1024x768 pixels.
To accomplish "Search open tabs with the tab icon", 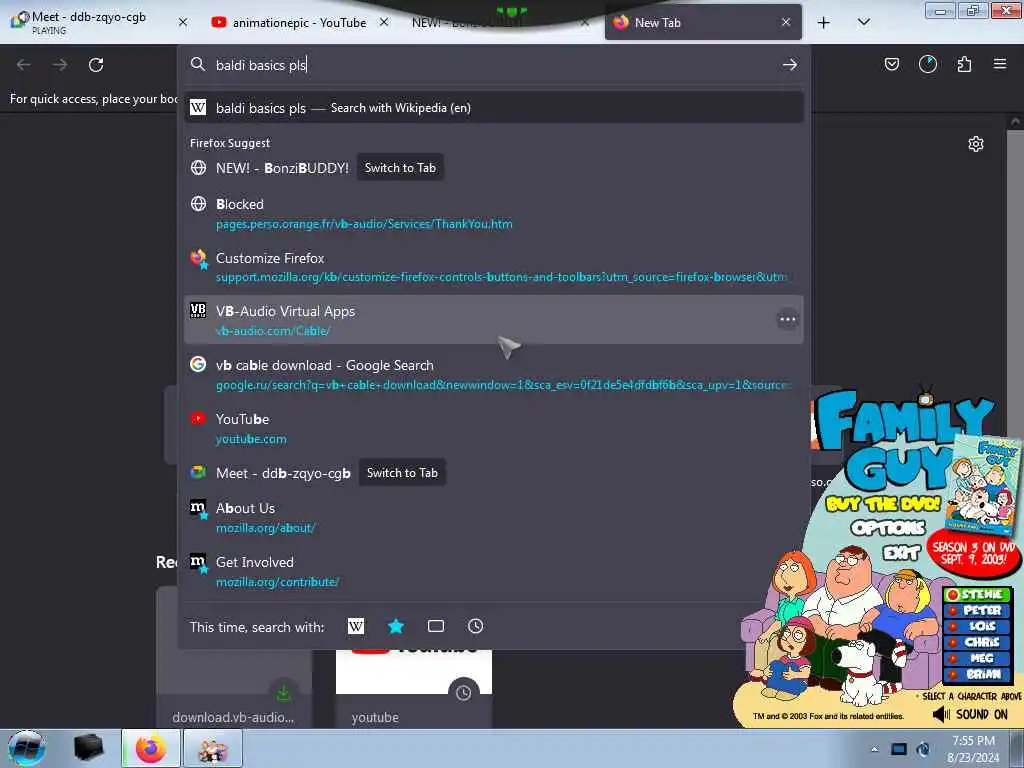I will point(436,626).
